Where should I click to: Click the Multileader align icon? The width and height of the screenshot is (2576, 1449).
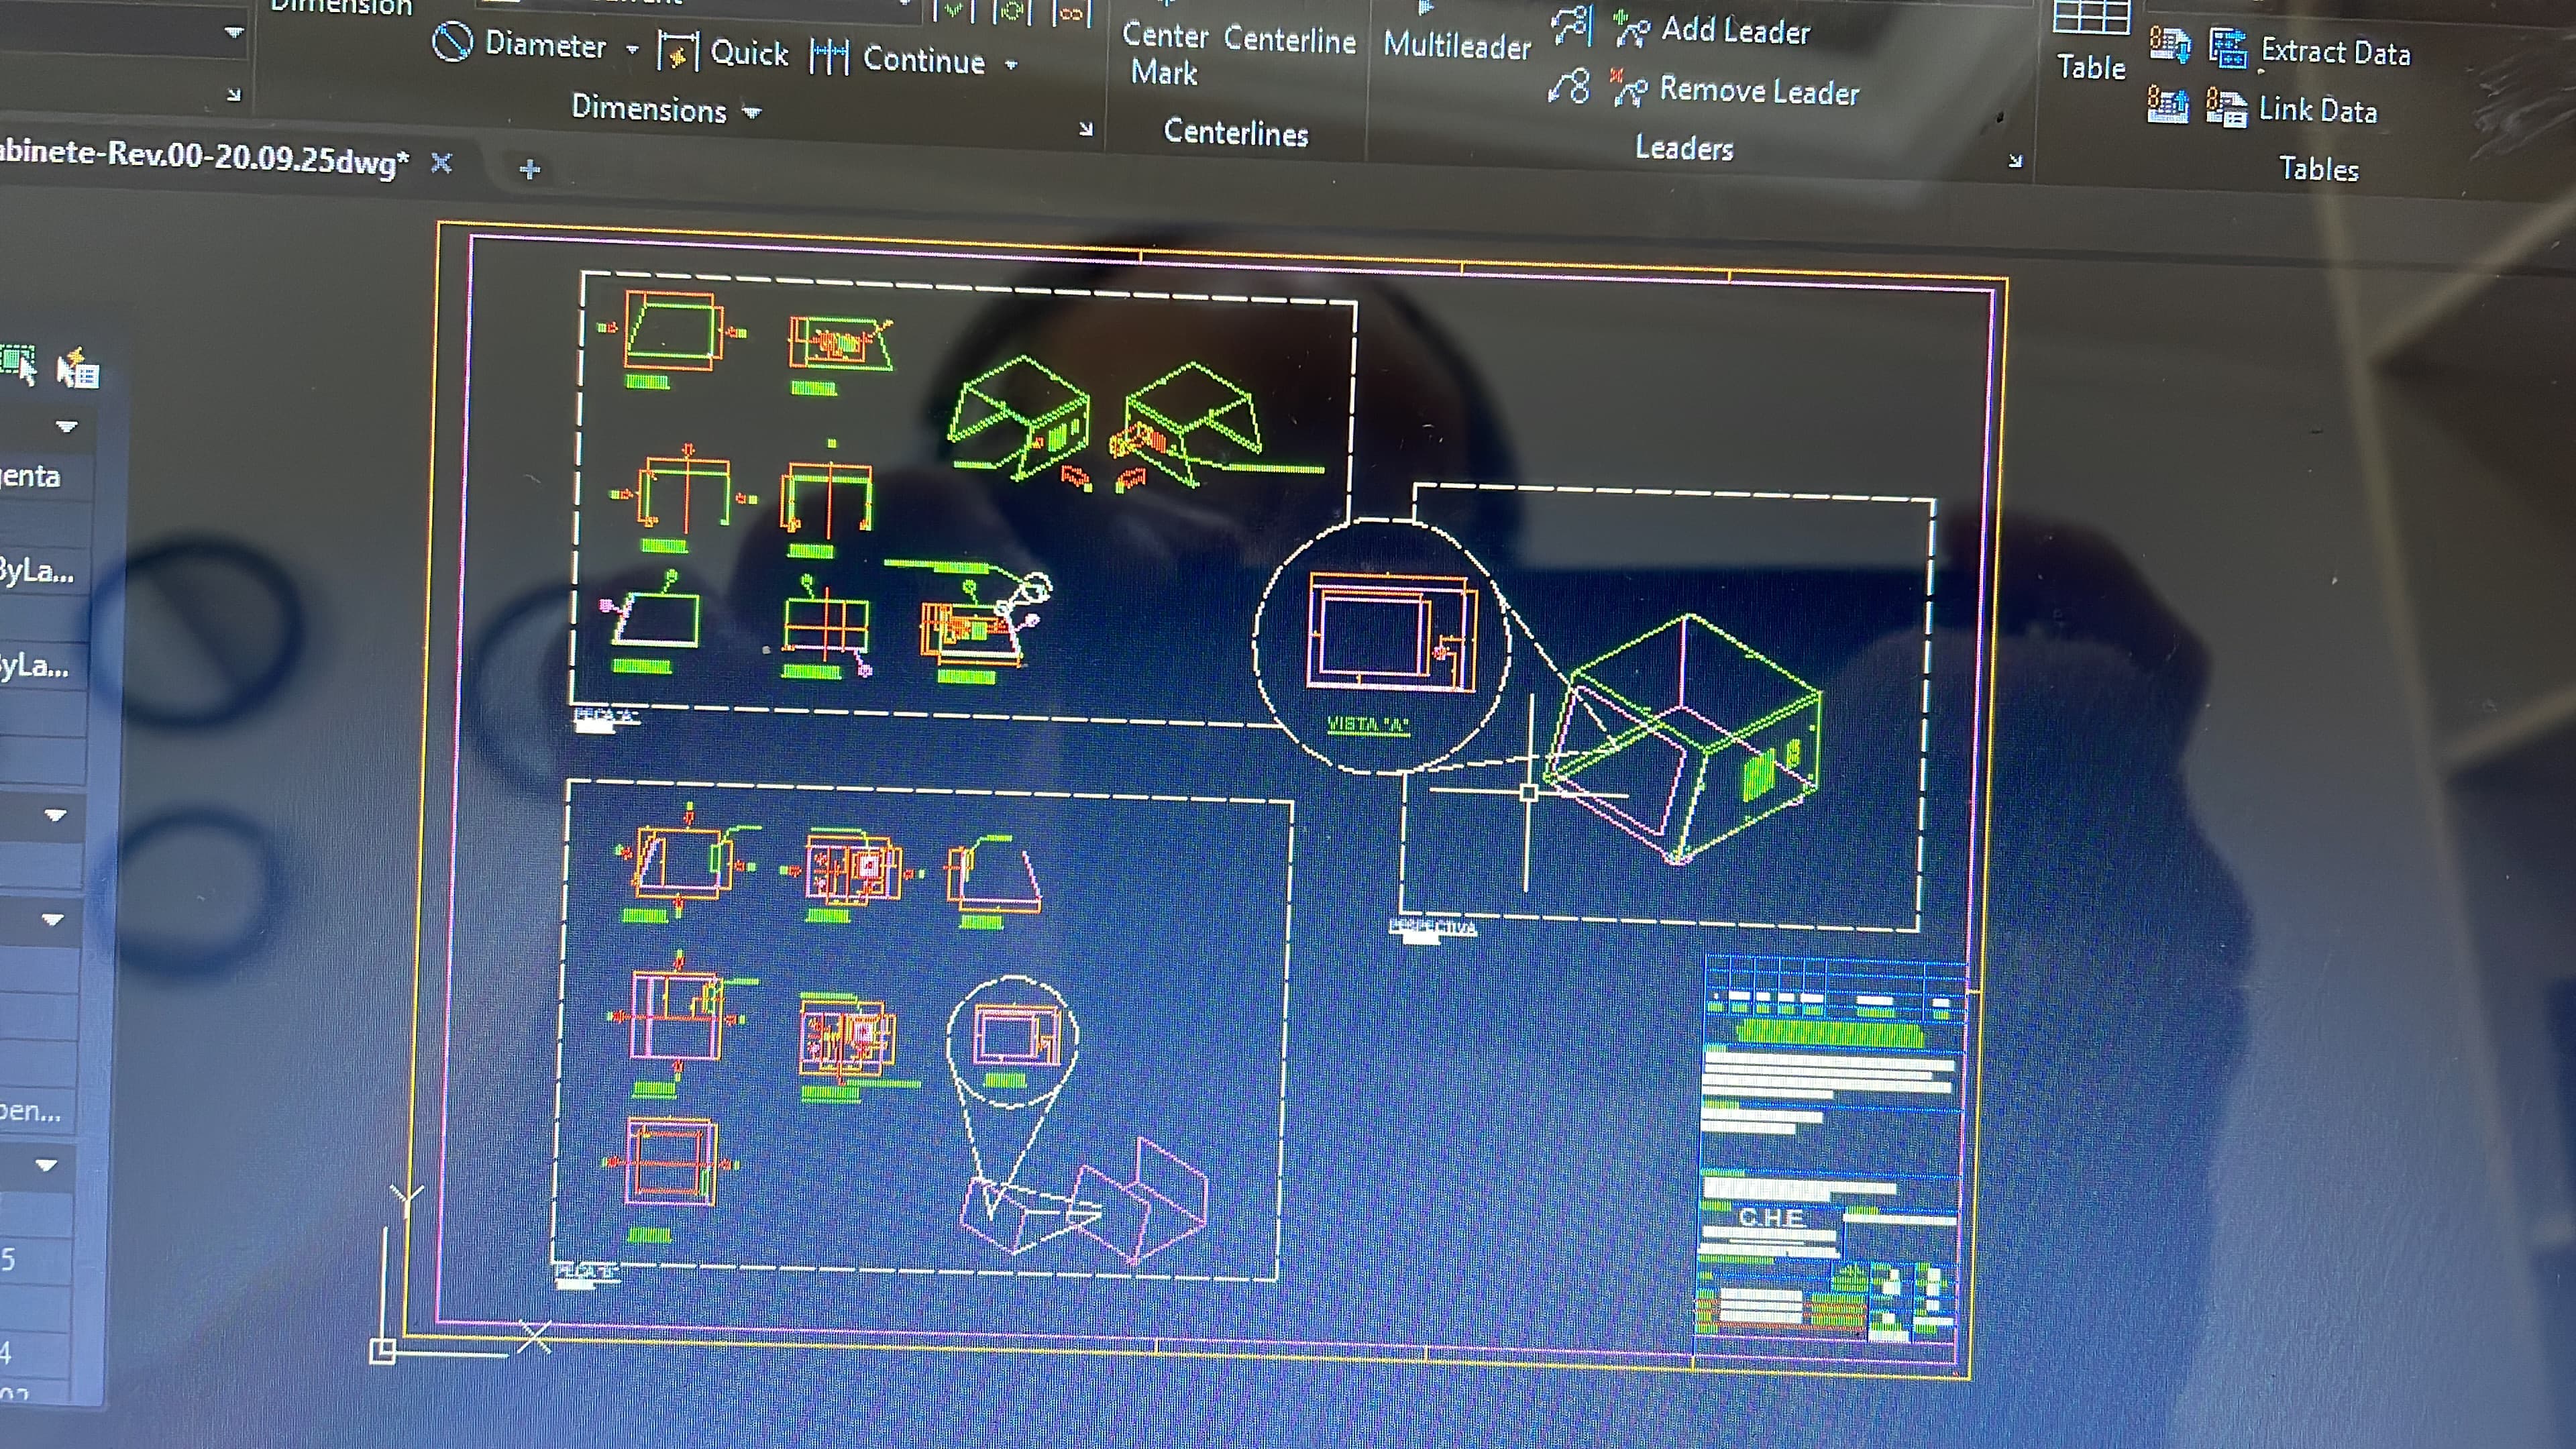click(1571, 26)
